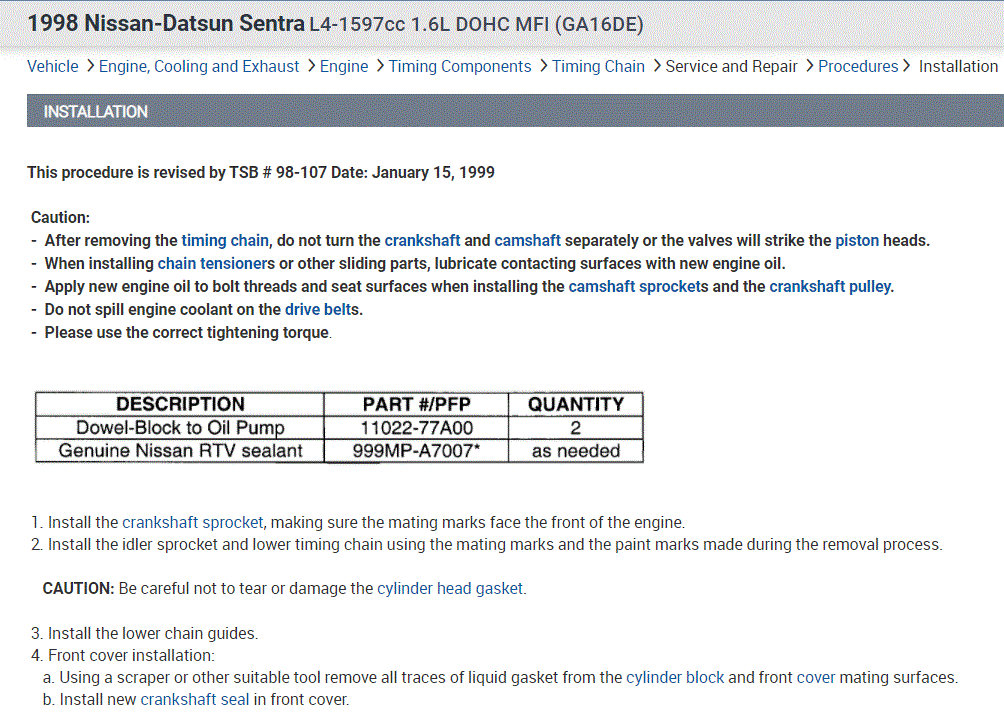Screen dimensions: 1004x725
Task: Follow the 'crankshaft' link in first caution line
Action: point(422,241)
